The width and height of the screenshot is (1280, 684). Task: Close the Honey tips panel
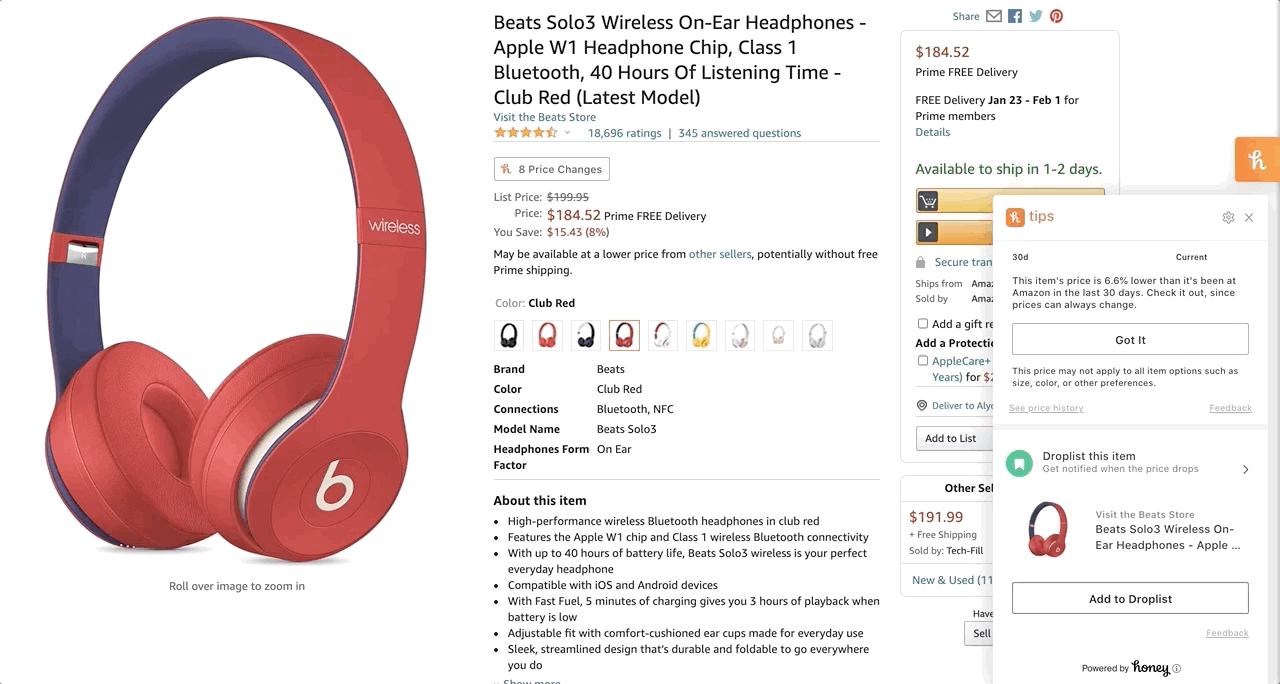click(x=1249, y=218)
